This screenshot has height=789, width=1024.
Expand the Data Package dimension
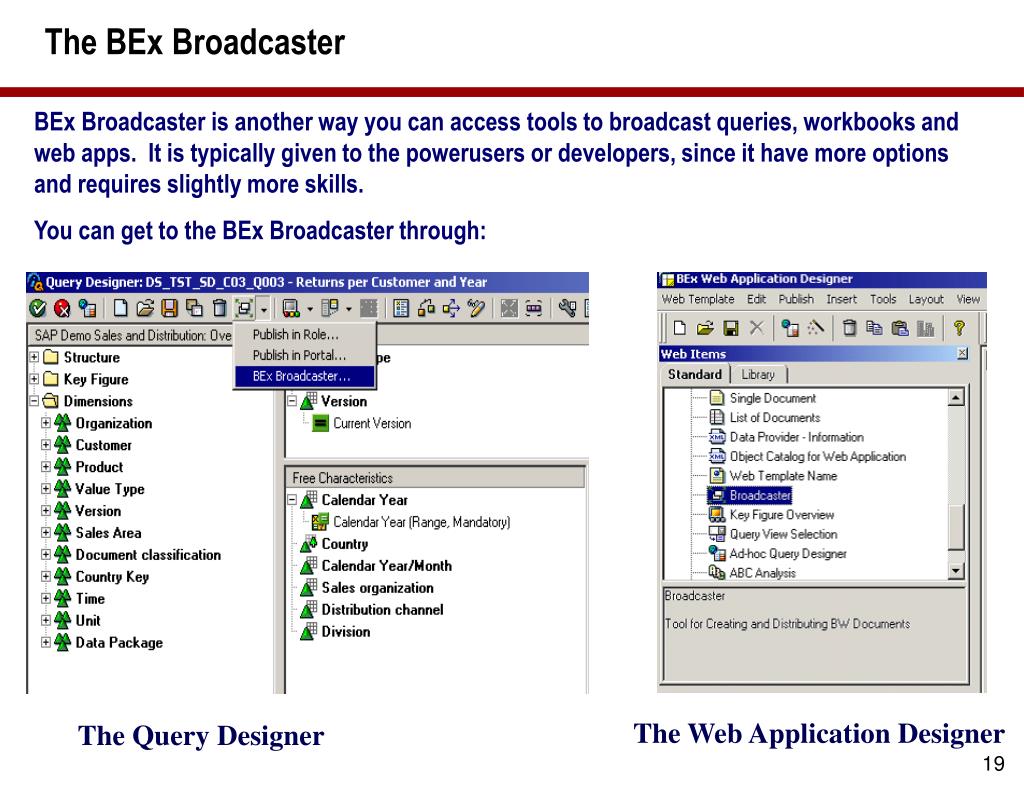point(46,642)
